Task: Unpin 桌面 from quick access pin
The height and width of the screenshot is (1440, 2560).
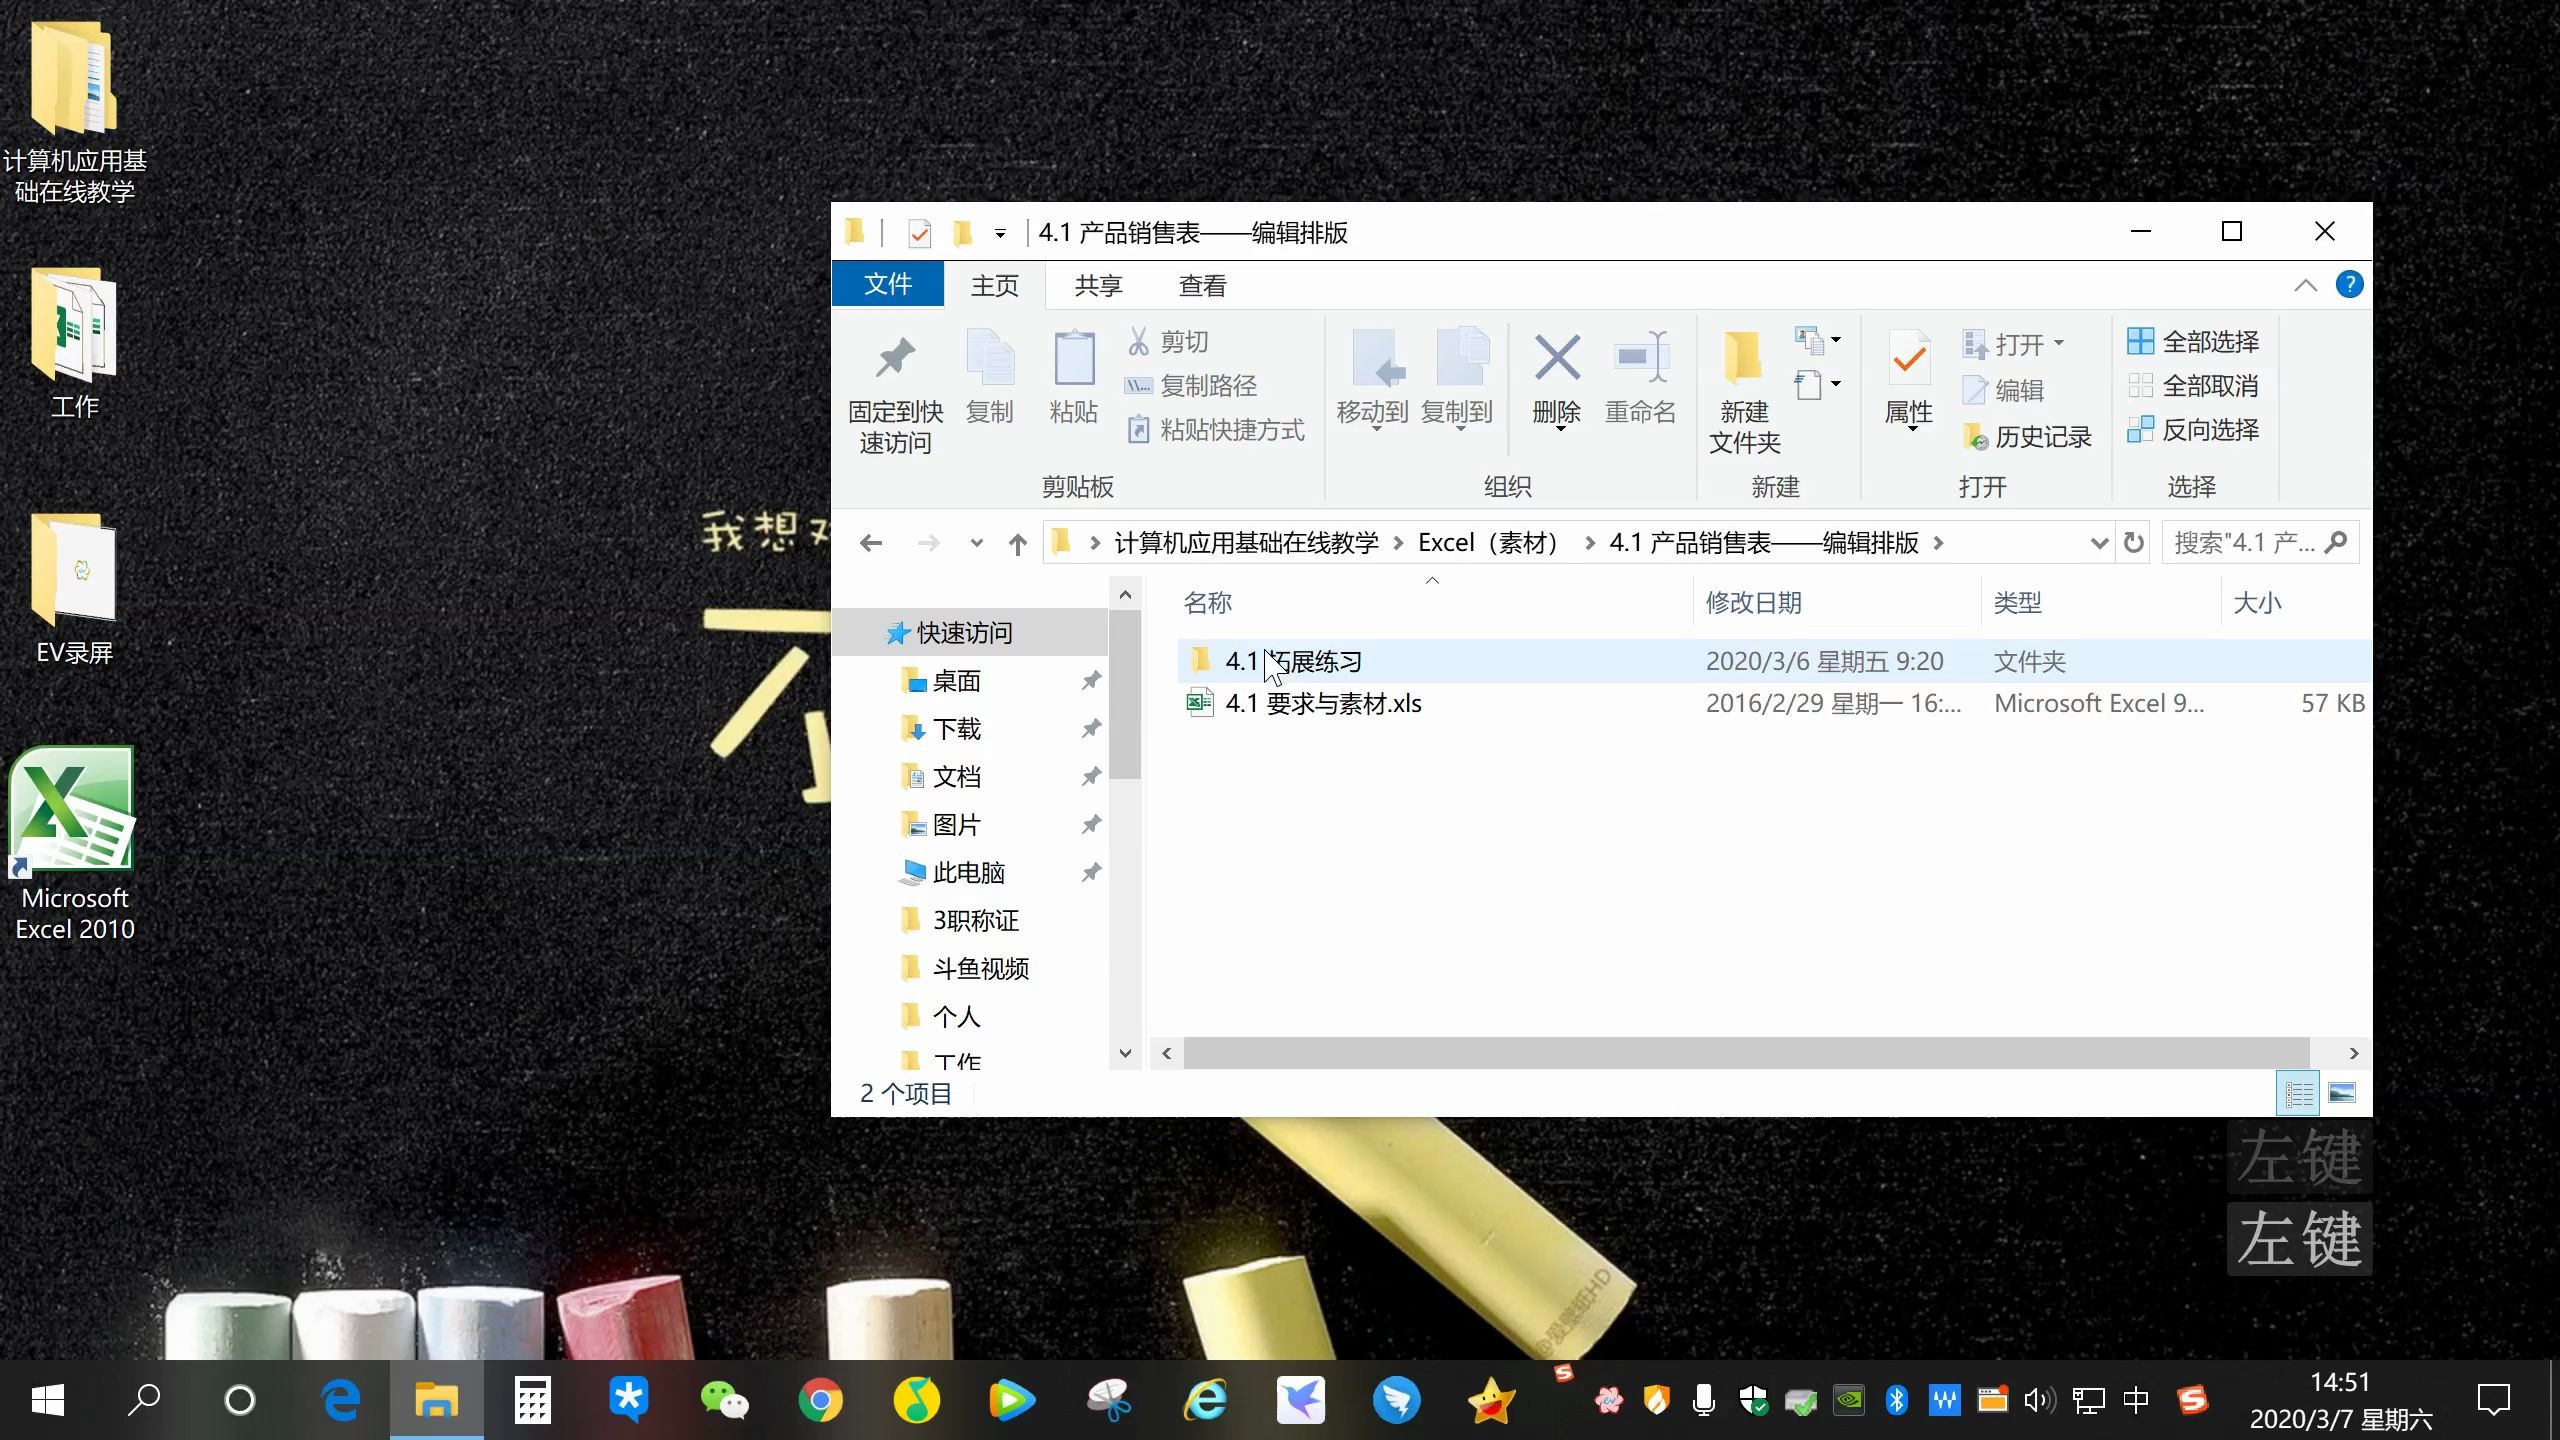Action: pyautogui.click(x=1091, y=680)
